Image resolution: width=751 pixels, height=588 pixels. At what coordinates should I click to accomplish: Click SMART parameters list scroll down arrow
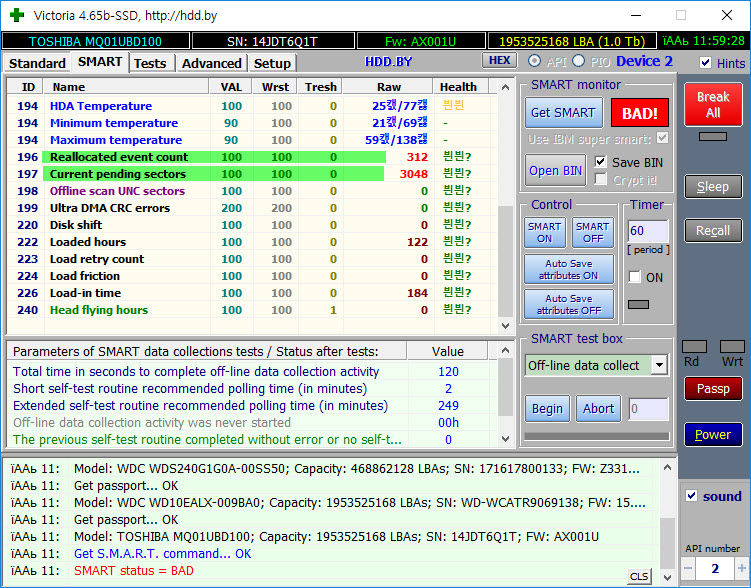click(x=505, y=439)
